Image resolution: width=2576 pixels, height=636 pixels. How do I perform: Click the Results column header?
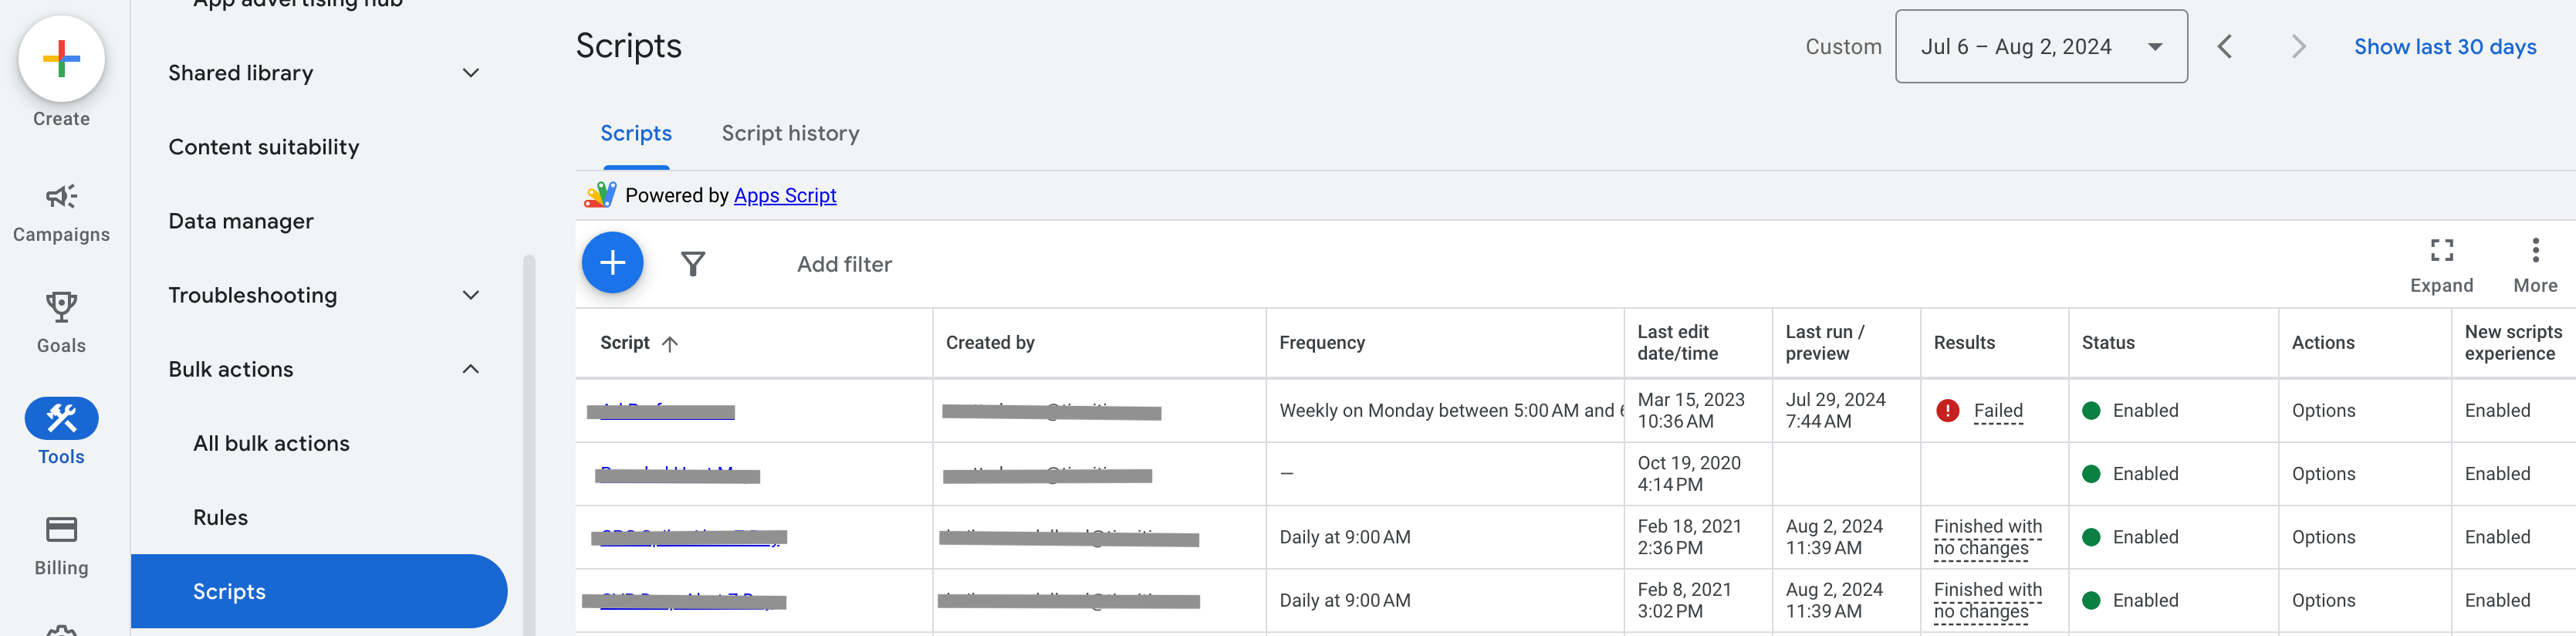1964,343
